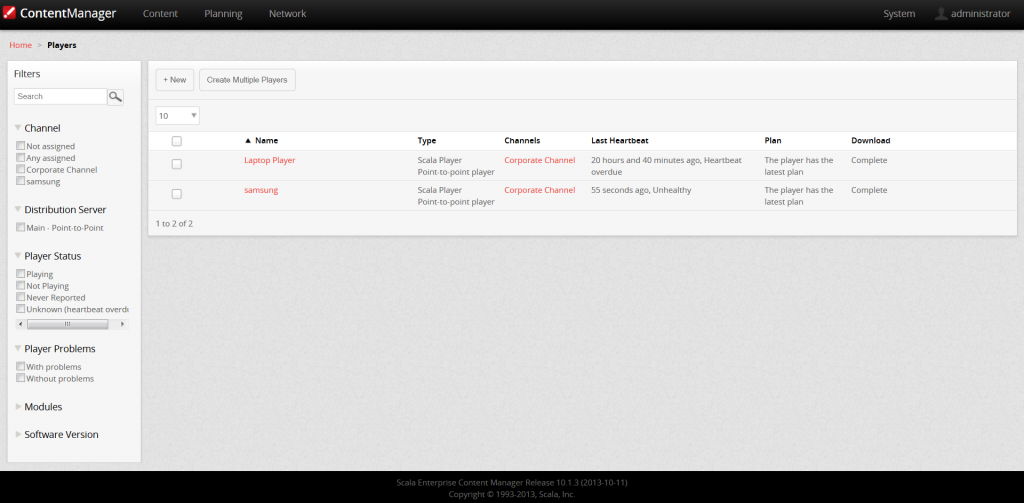Click the Player Status horizontal scrollbar thumb

click(67, 324)
